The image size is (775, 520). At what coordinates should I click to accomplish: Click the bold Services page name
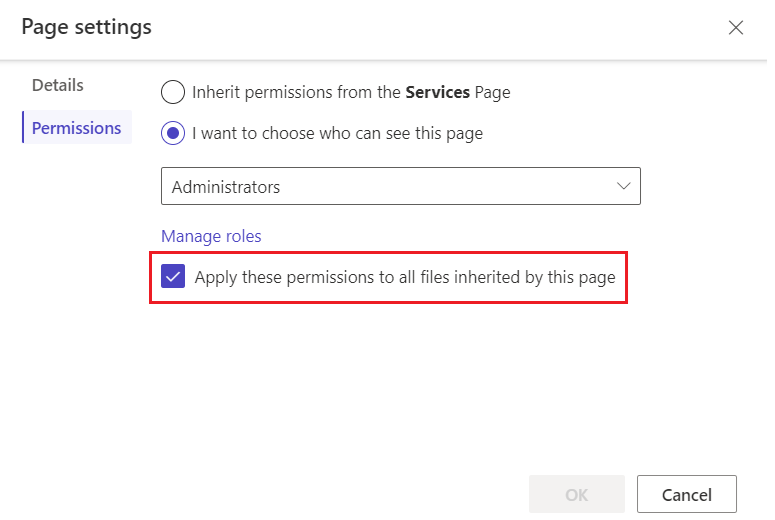tap(437, 92)
